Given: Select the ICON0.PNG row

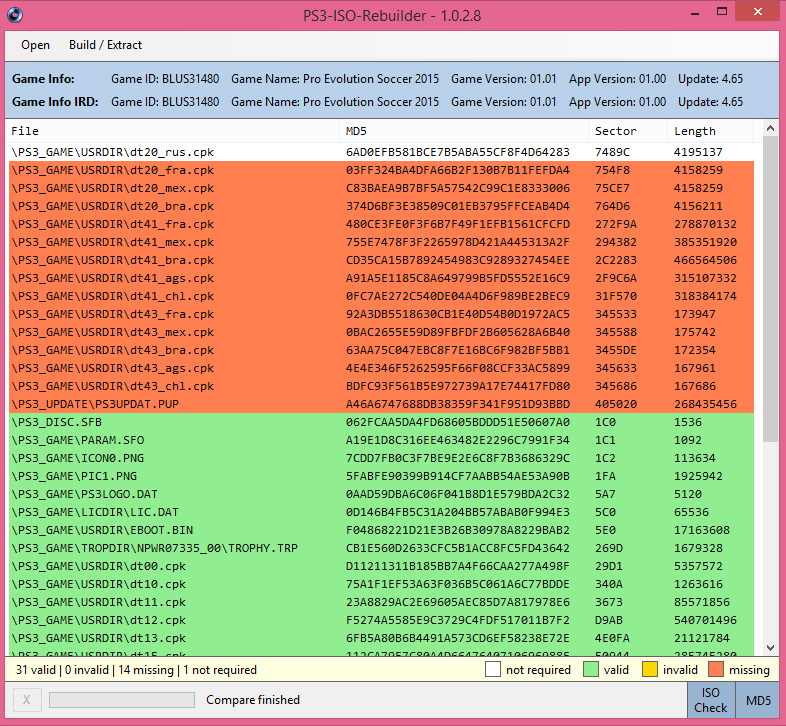Looking at the screenshot, I should tap(381, 458).
